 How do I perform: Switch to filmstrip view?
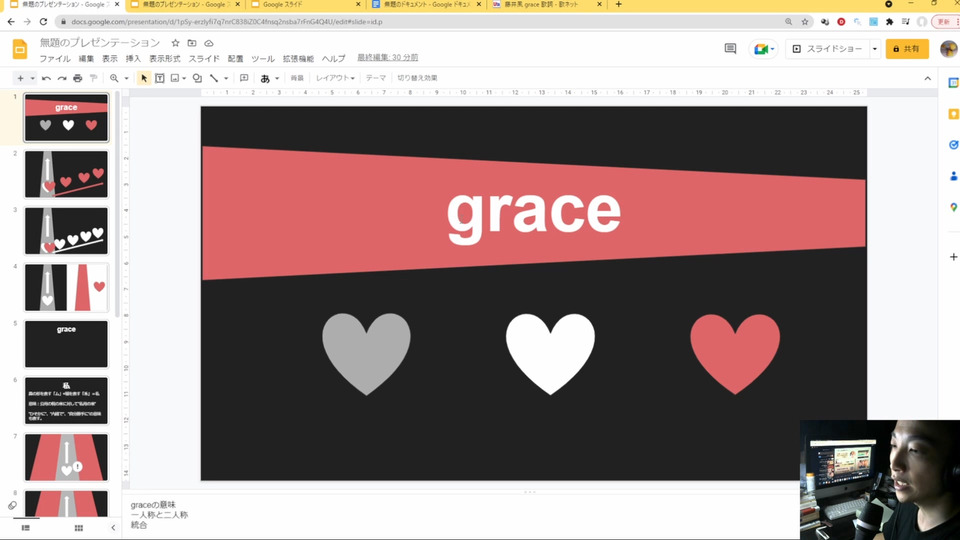click(26, 528)
